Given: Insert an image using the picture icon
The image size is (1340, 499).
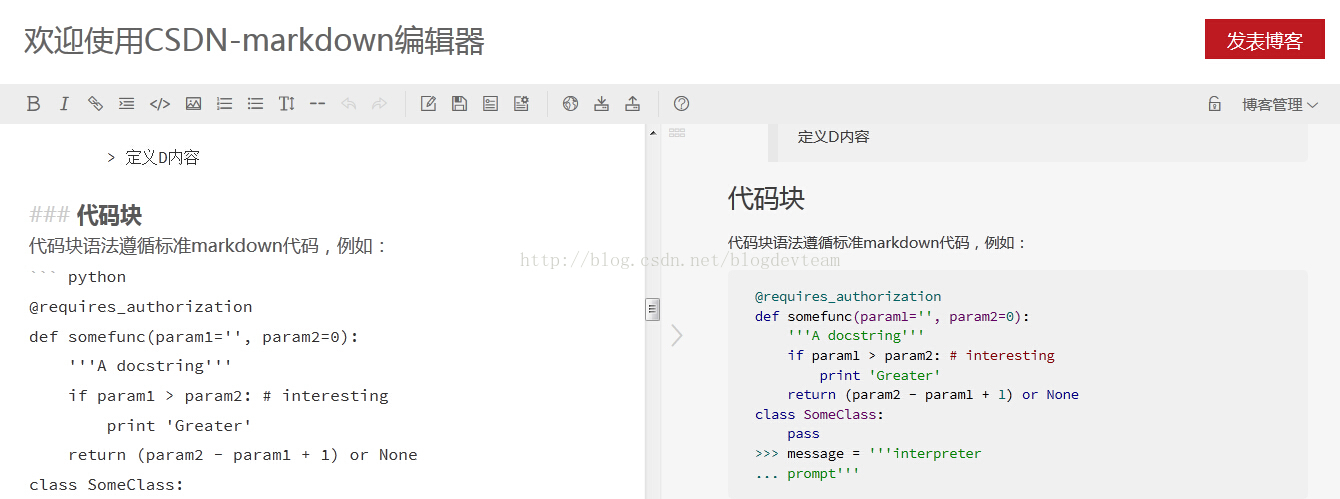Looking at the screenshot, I should pyautogui.click(x=194, y=104).
